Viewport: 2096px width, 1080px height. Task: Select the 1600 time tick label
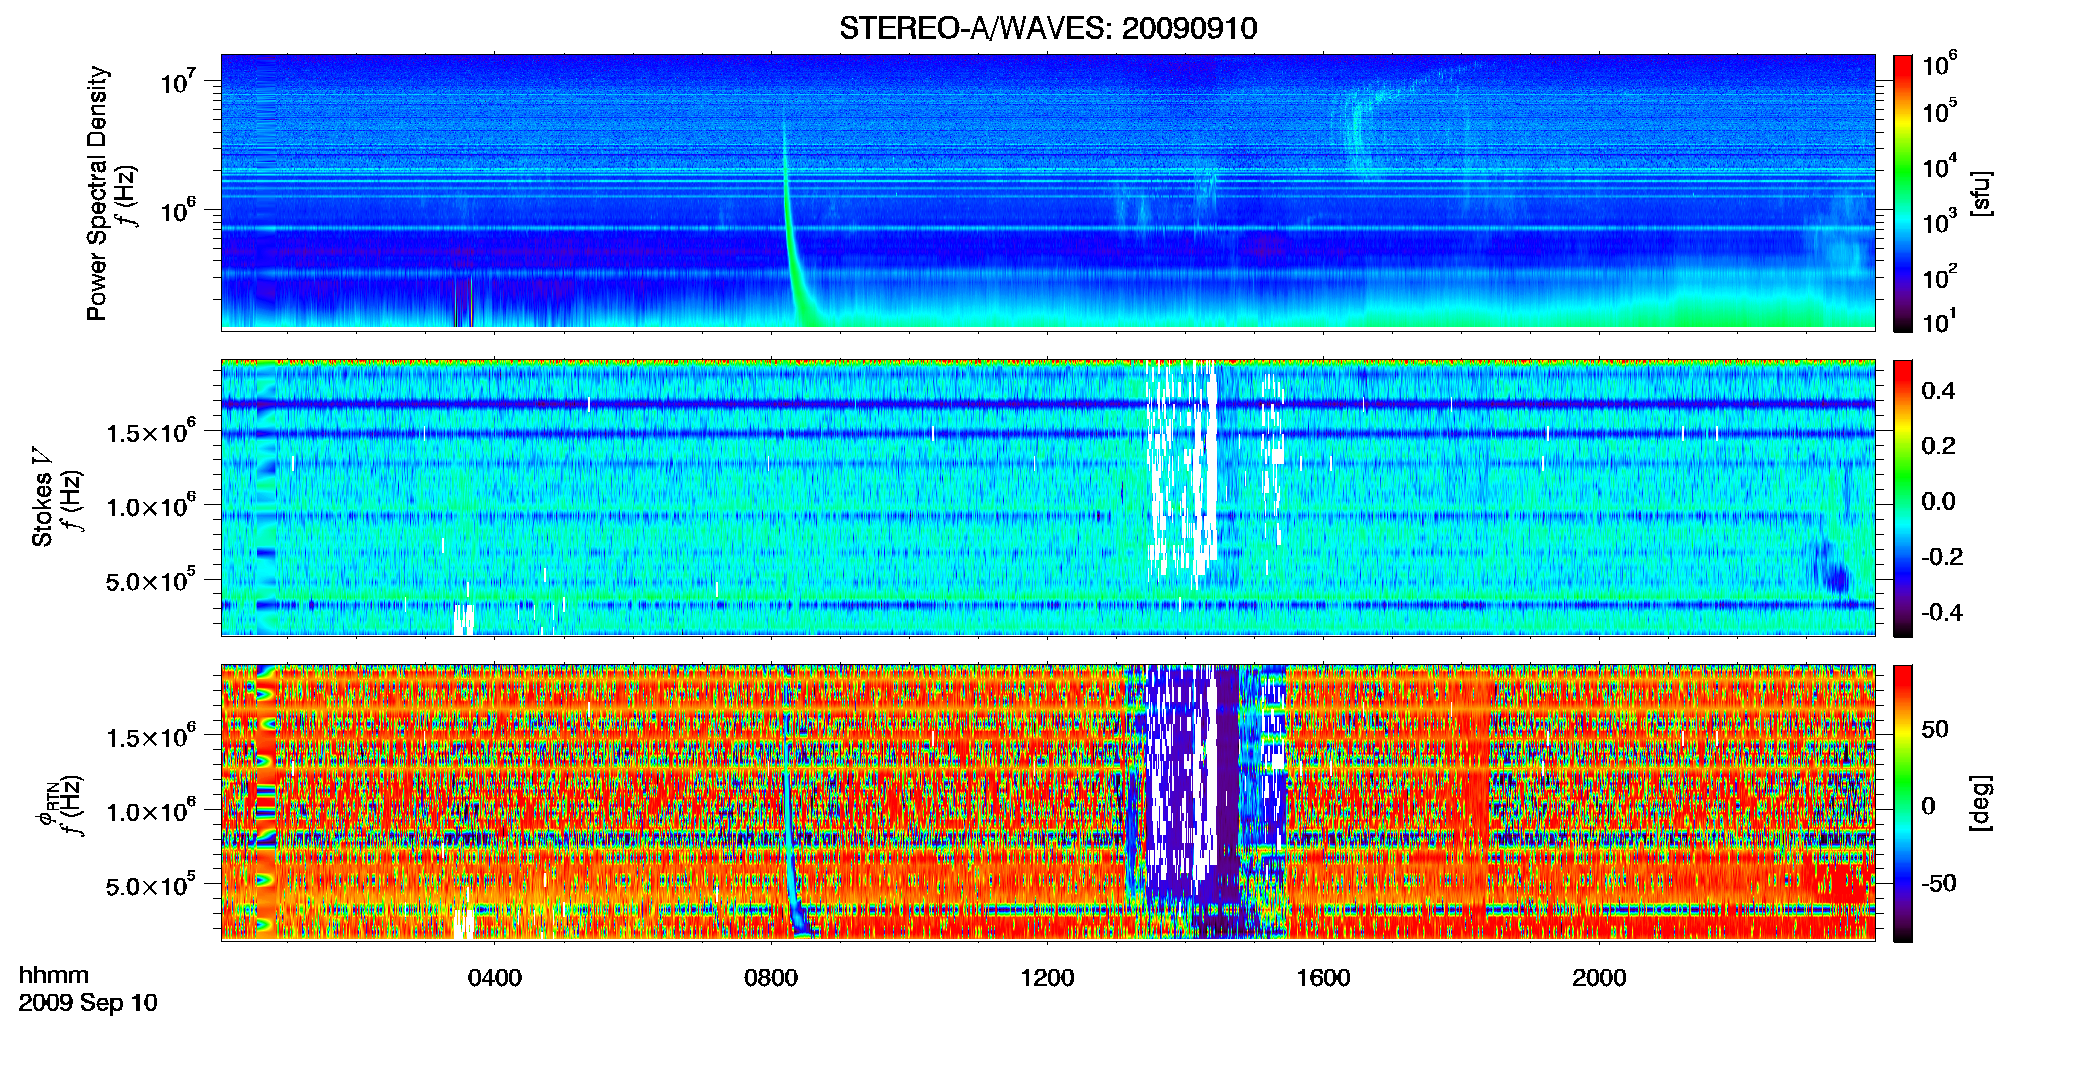[x=1323, y=977]
